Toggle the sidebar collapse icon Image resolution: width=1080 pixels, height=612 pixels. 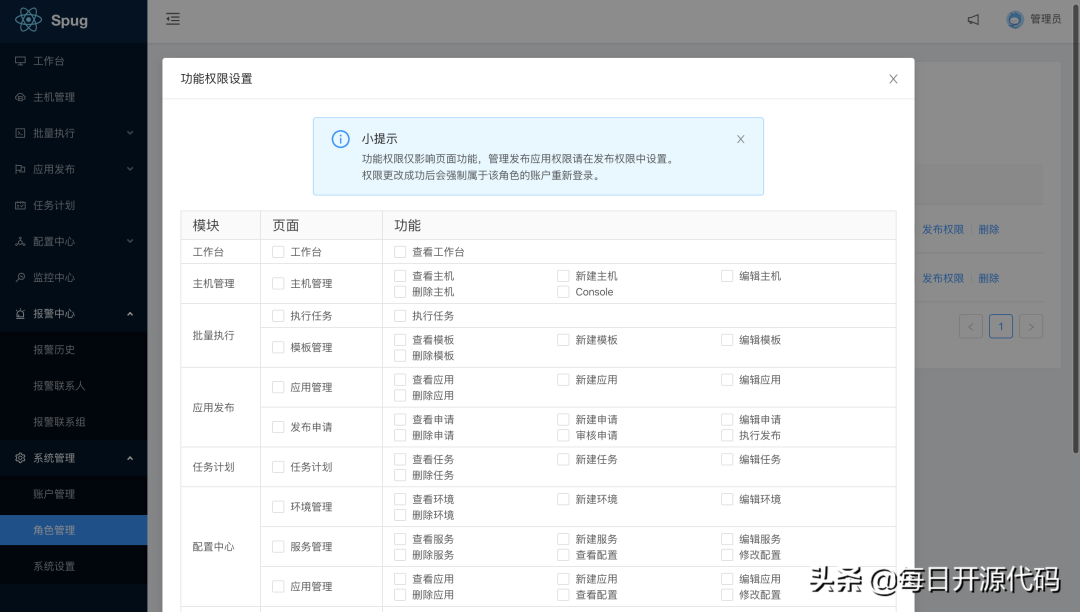coord(173,19)
